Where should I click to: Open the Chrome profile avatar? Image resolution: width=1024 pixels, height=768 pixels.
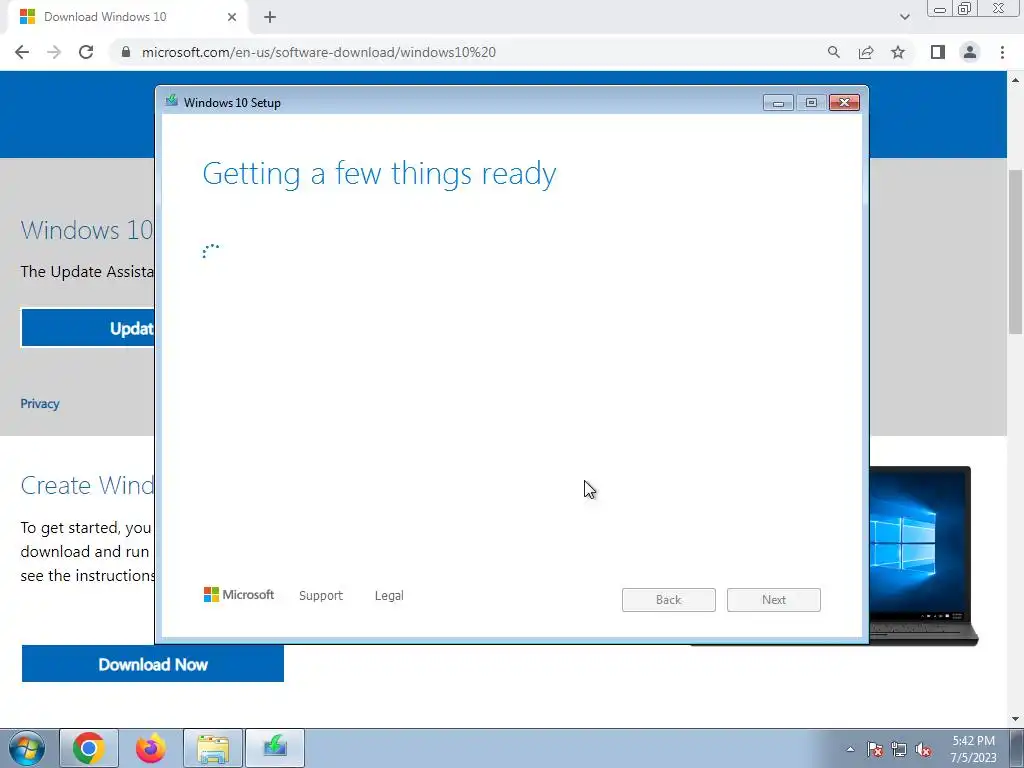[x=970, y=52]
